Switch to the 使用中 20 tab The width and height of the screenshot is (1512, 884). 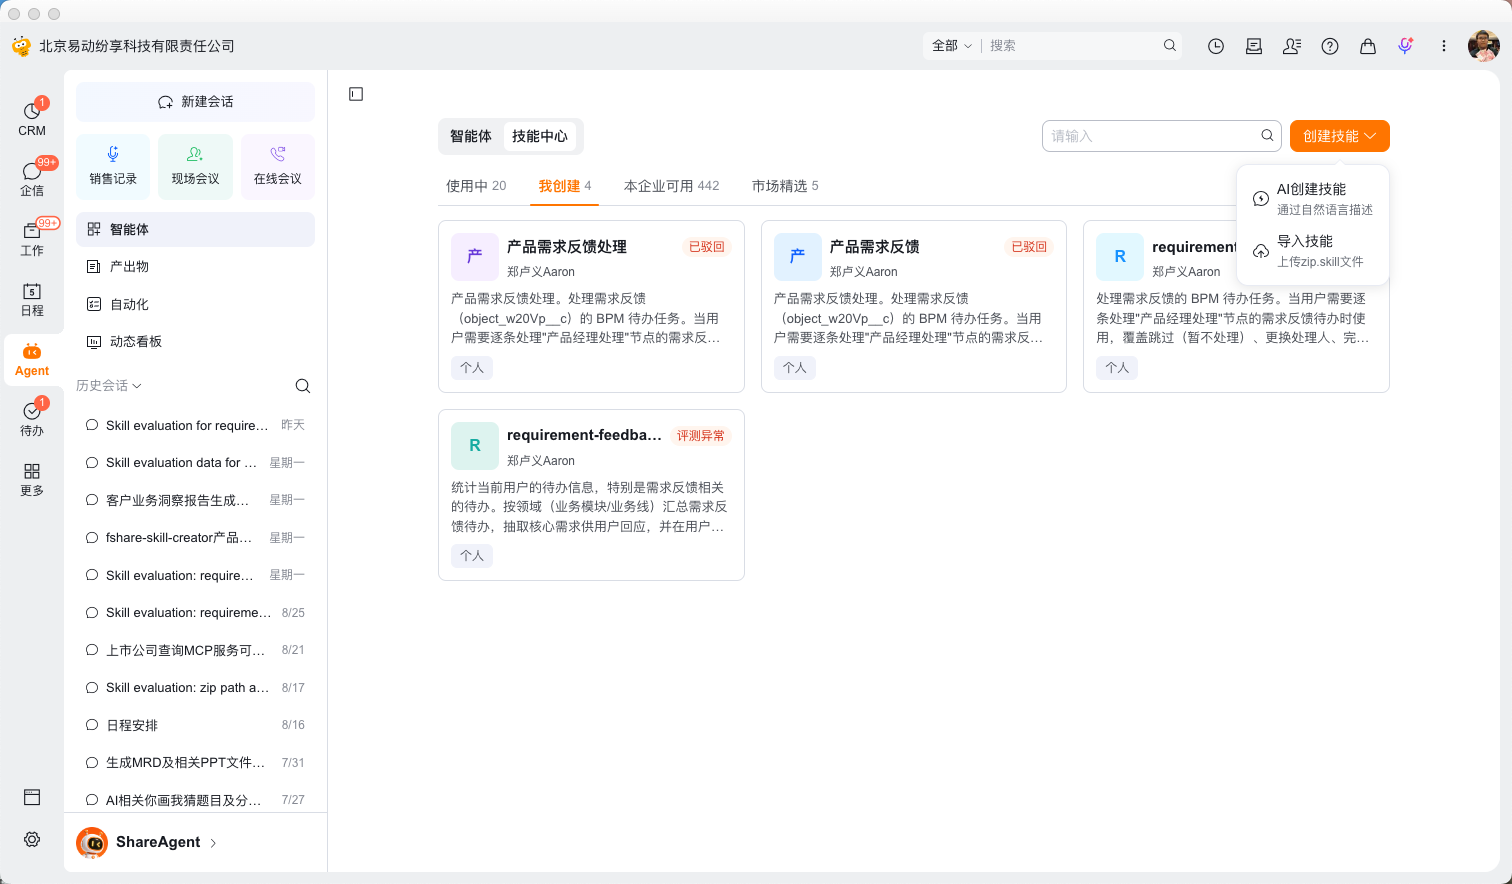click(476, 186)
